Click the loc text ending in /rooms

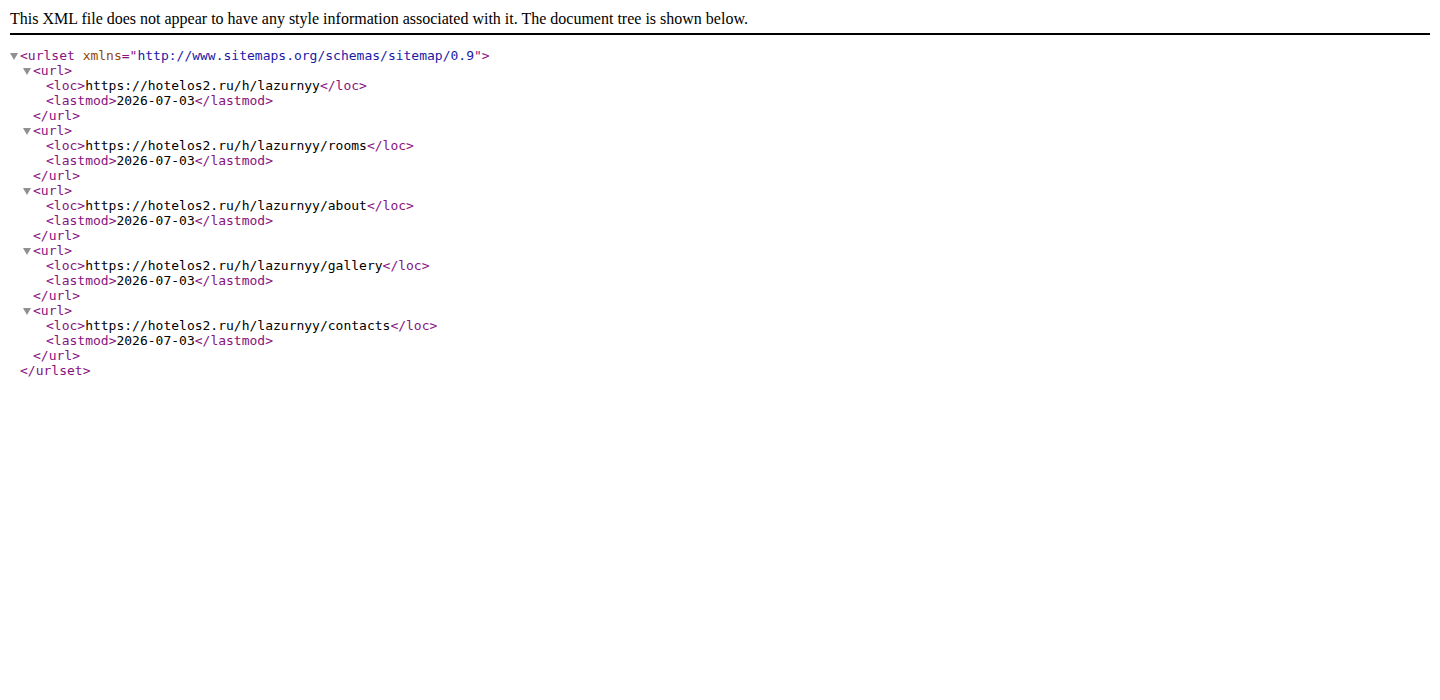click(226, 146)
